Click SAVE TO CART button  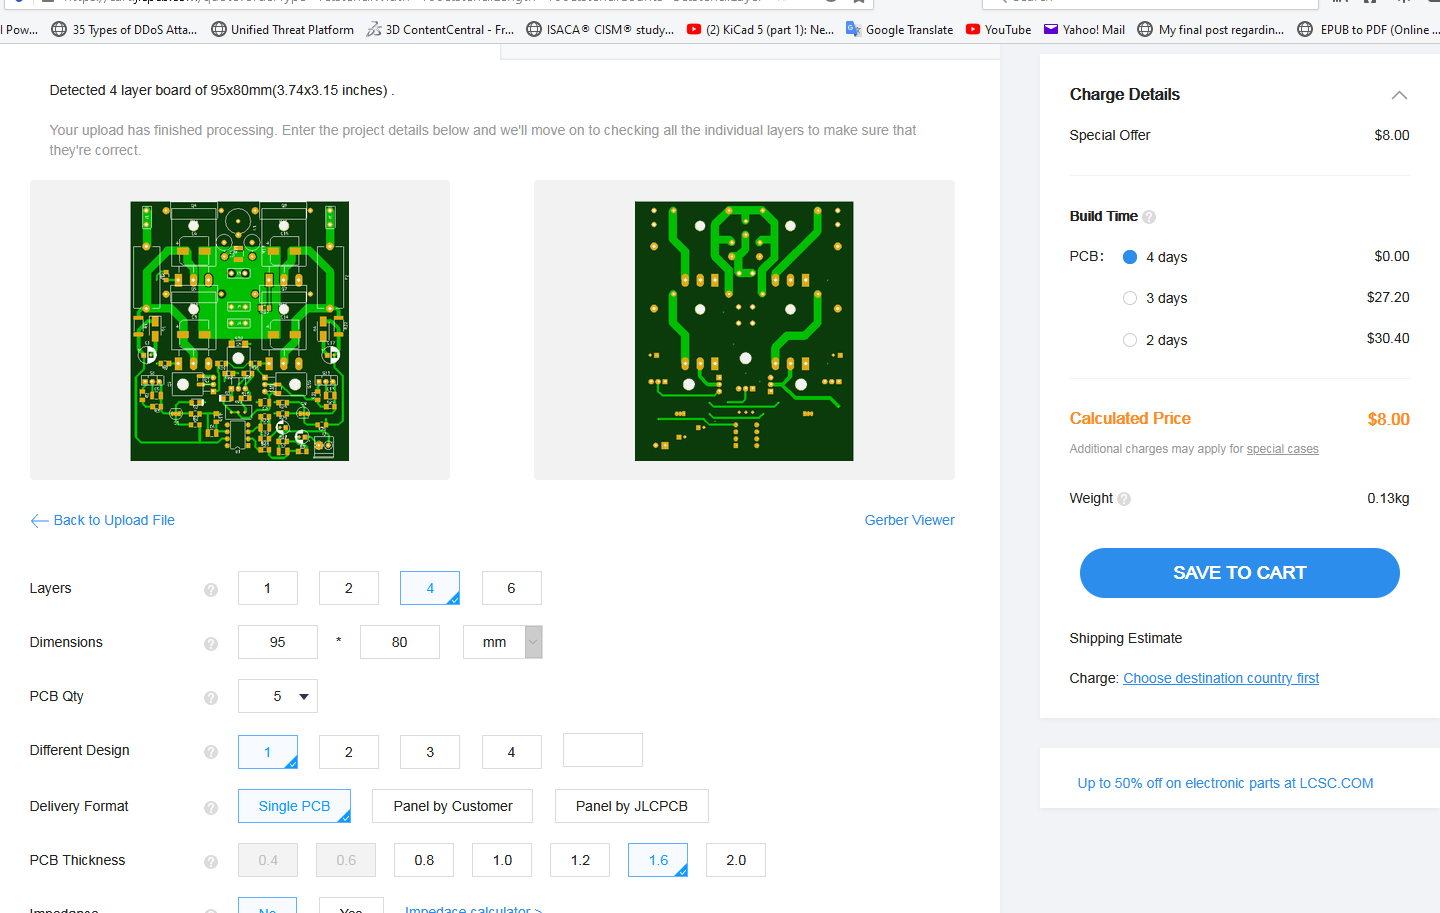(x=1240, y=573)
